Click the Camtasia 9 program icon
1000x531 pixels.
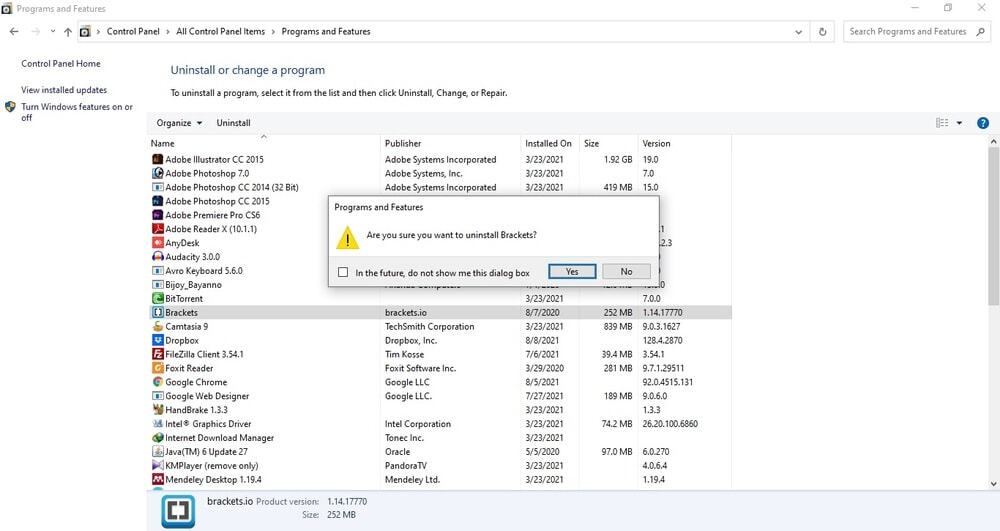pos(158,326)
